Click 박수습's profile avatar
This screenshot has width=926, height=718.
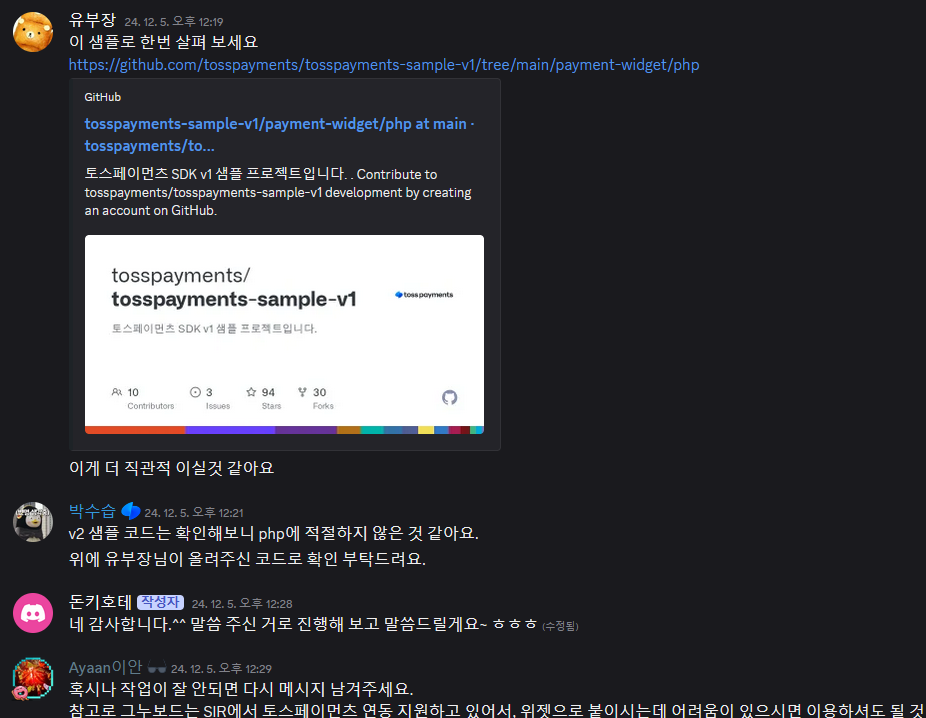point(33,522)
